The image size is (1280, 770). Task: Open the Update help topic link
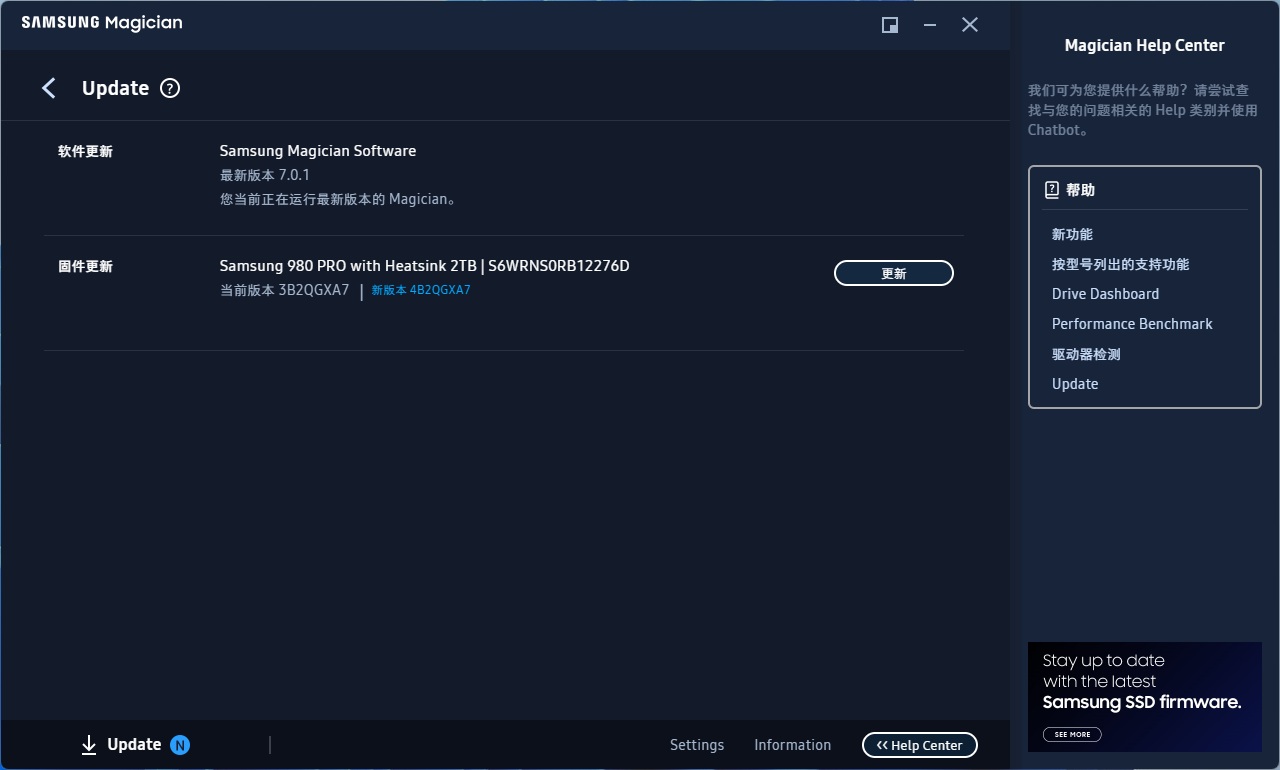[1075, 384]
